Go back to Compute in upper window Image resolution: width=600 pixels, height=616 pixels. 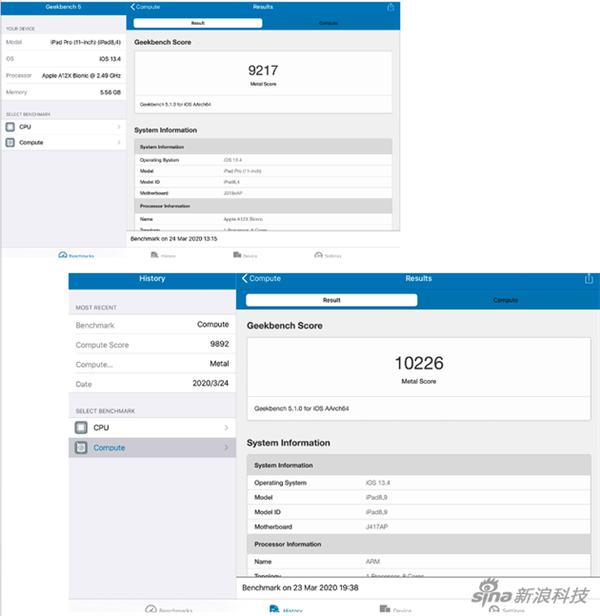[x=145, y=7]
